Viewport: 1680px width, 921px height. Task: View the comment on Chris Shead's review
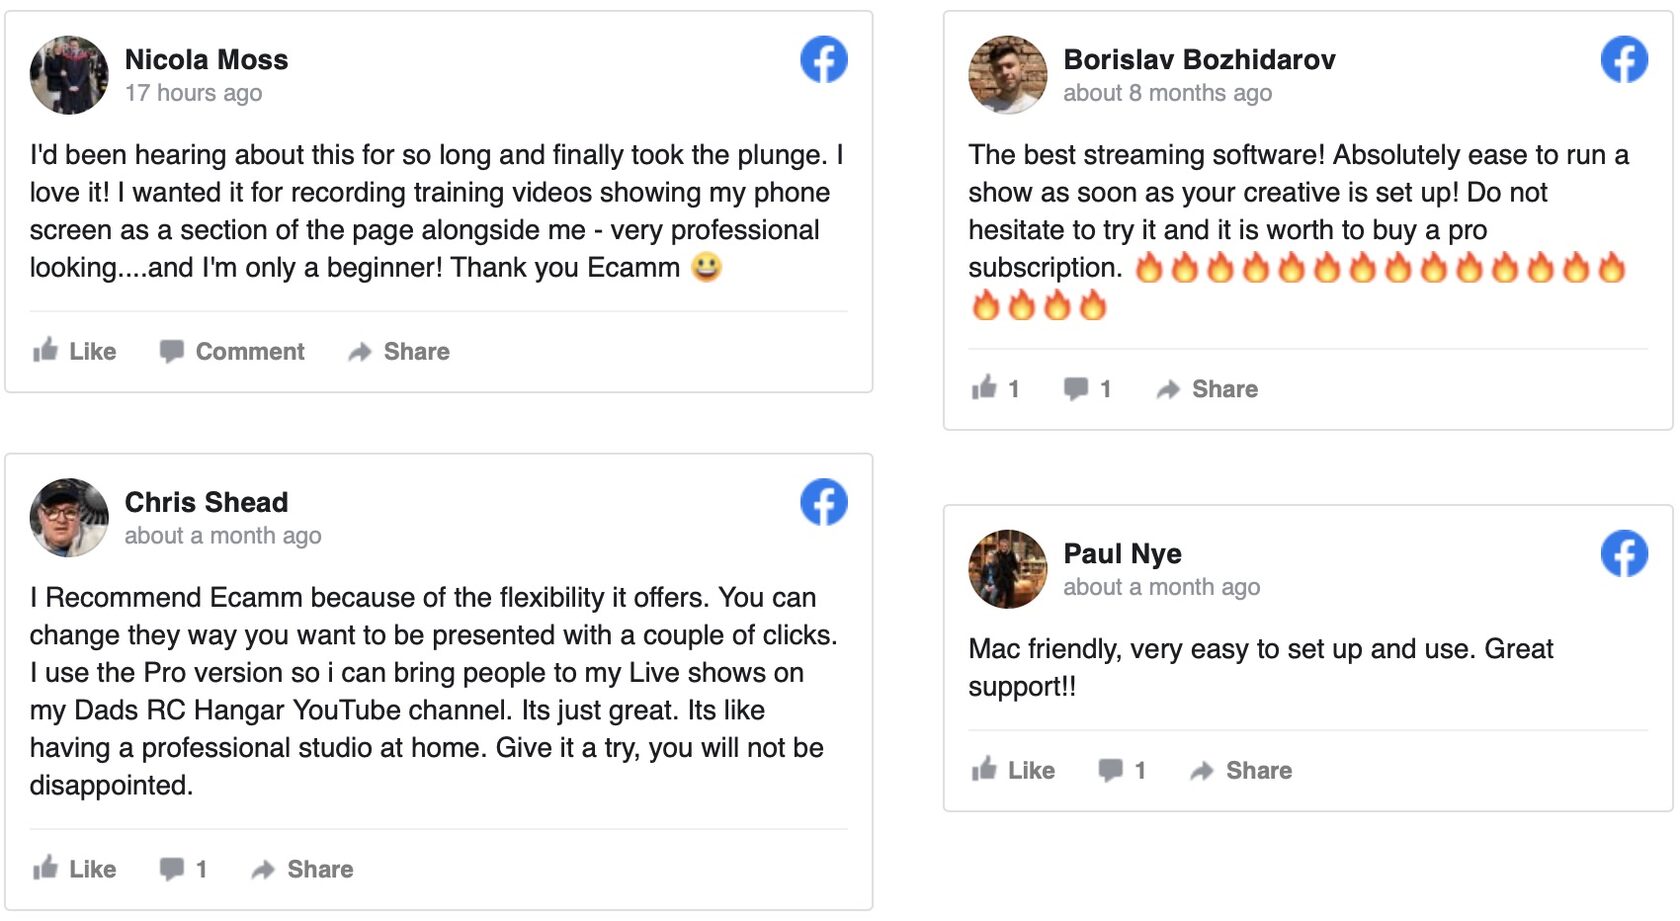click(183, 869)
